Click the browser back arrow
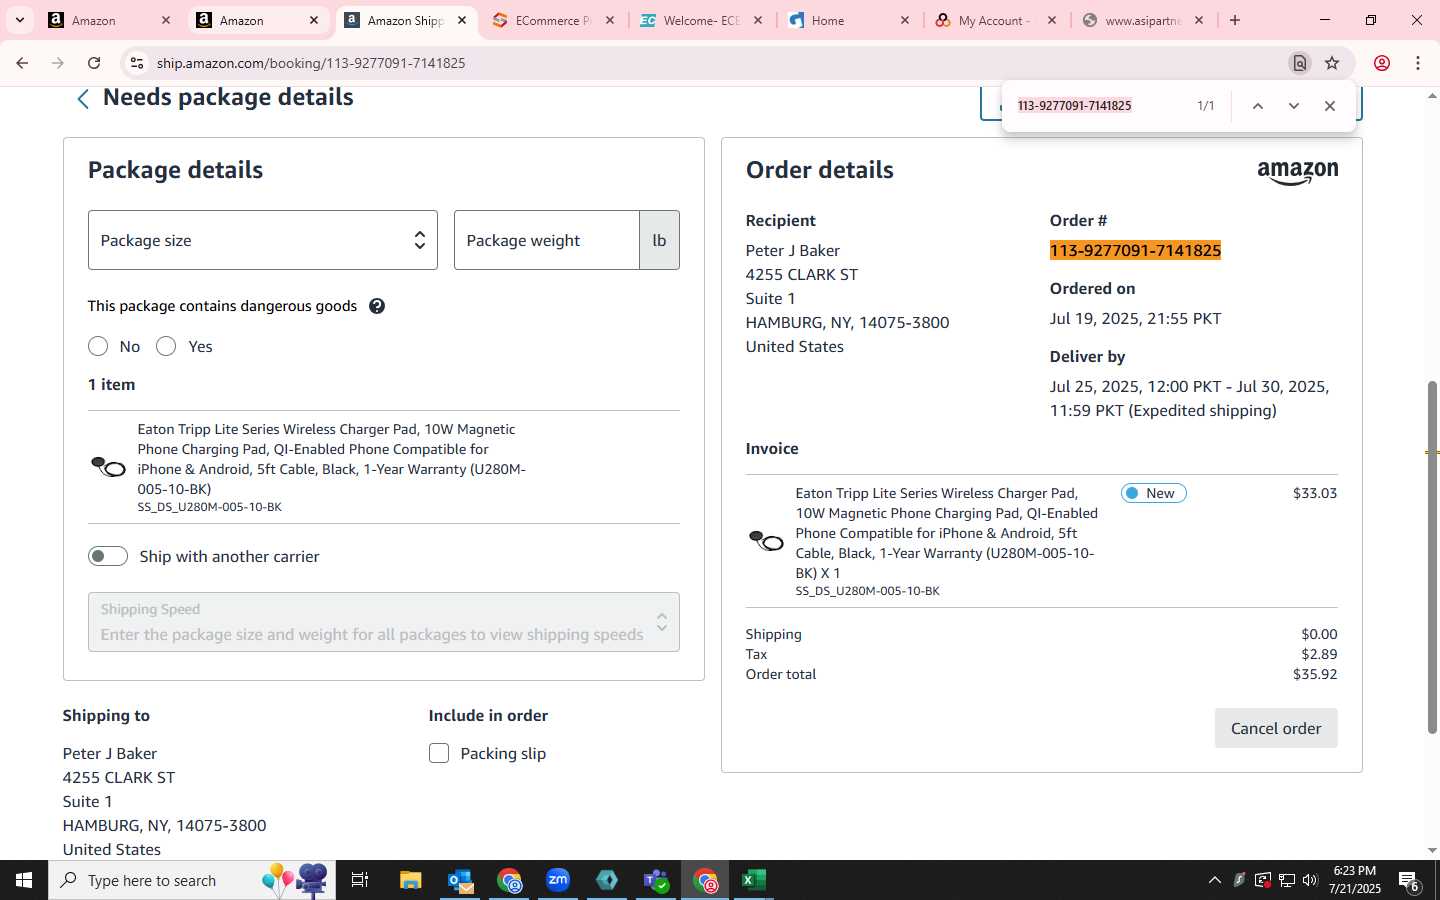 (x=22, y=63)
